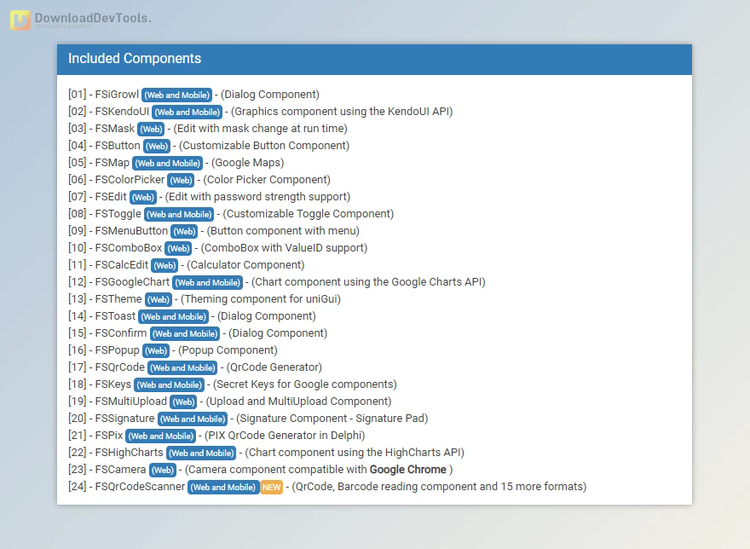Click the FSToast Web and Mobile badge

tap(173, 317)
